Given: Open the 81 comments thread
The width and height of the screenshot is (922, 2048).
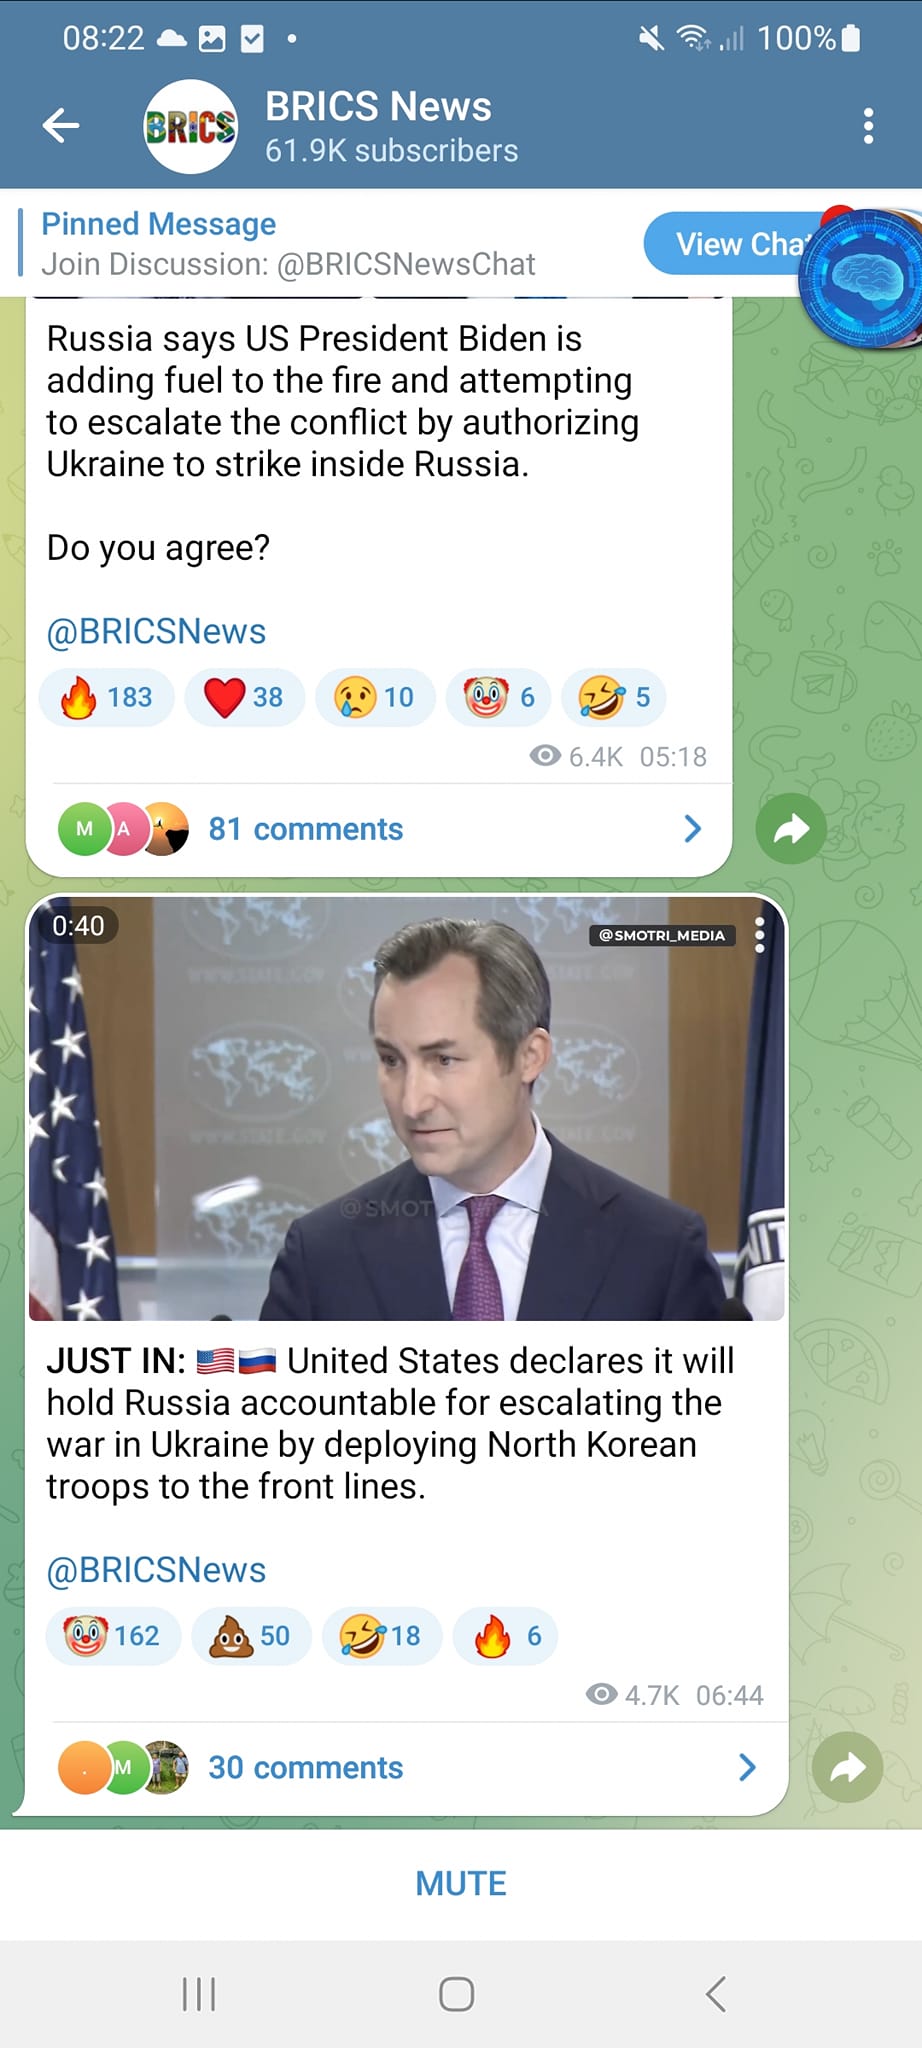Looking at the screenshot, I should click(x=305, y=829).
